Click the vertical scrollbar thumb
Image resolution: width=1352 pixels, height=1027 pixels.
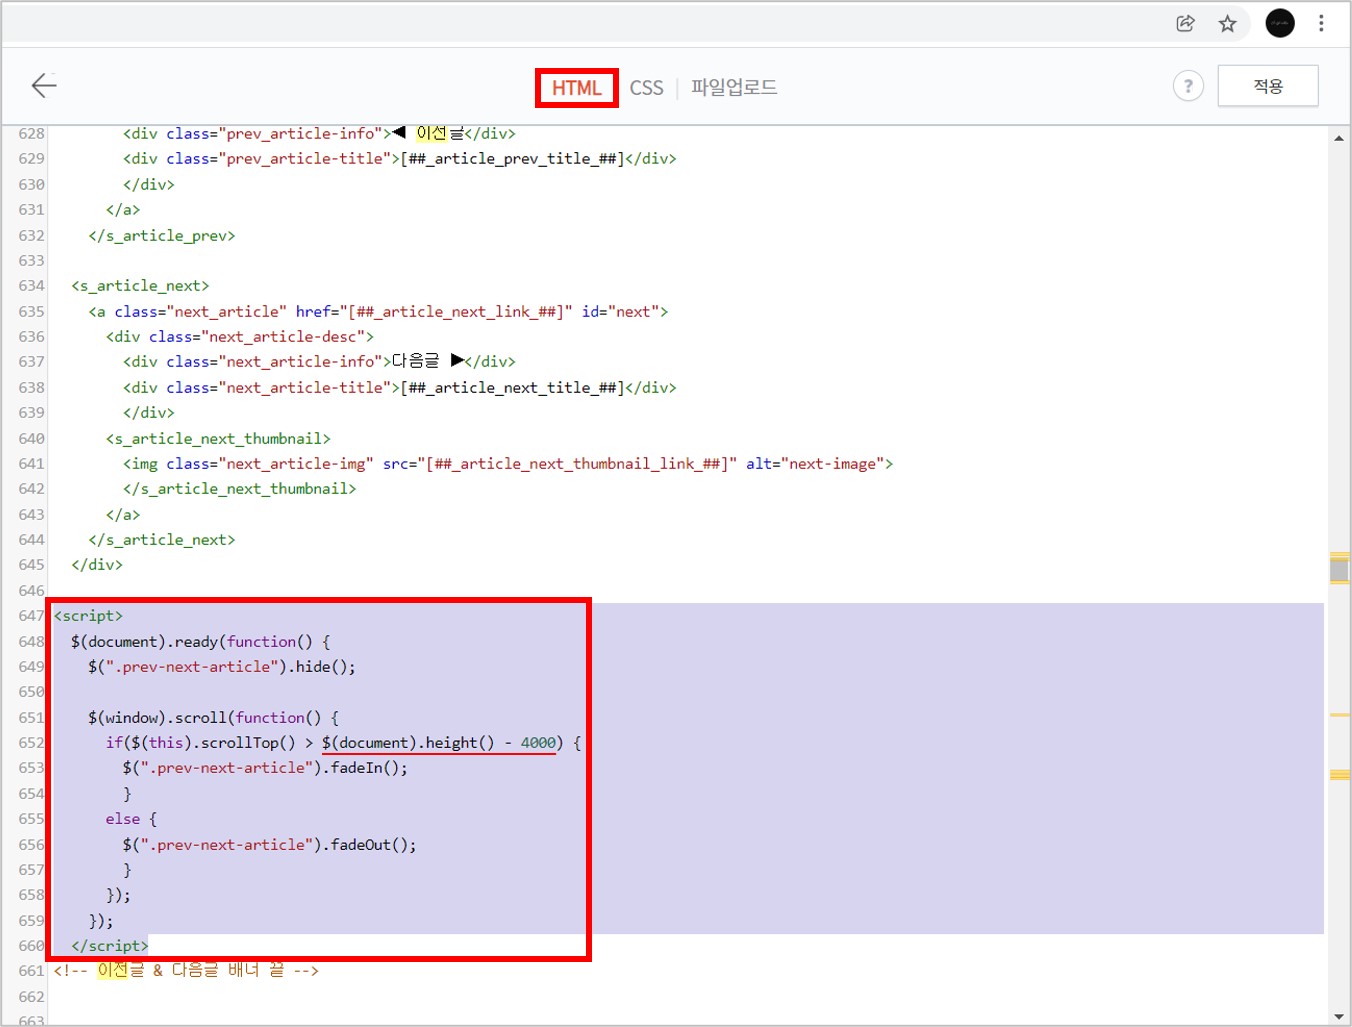coord(1340,569)
